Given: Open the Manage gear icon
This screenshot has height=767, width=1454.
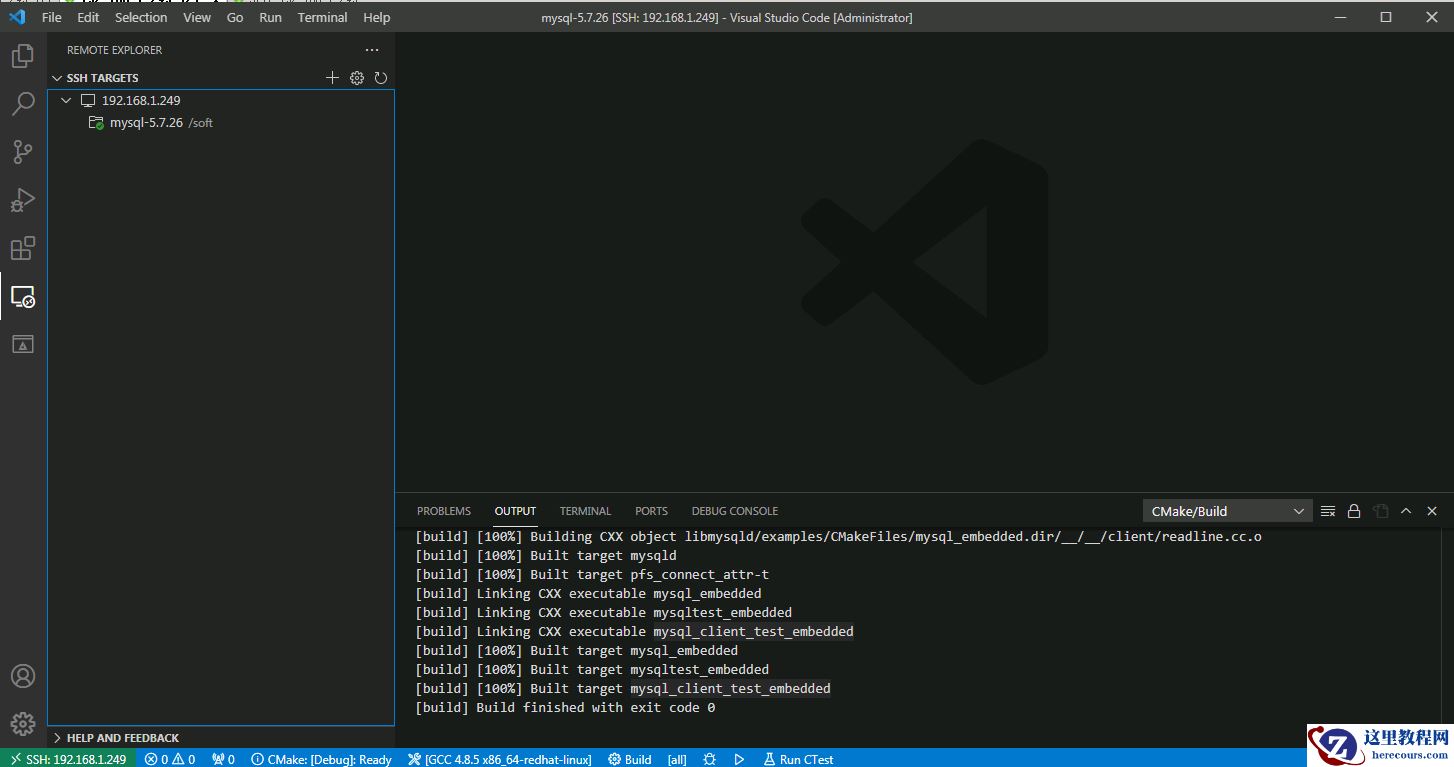Looking at the screenshot, I should (23, 723).
